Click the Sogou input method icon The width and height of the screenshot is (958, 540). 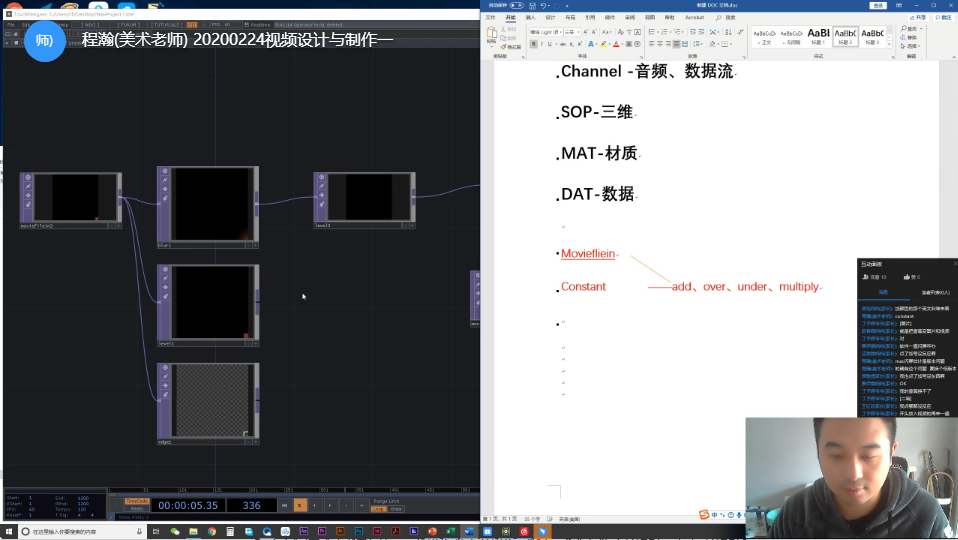[704, 515]
